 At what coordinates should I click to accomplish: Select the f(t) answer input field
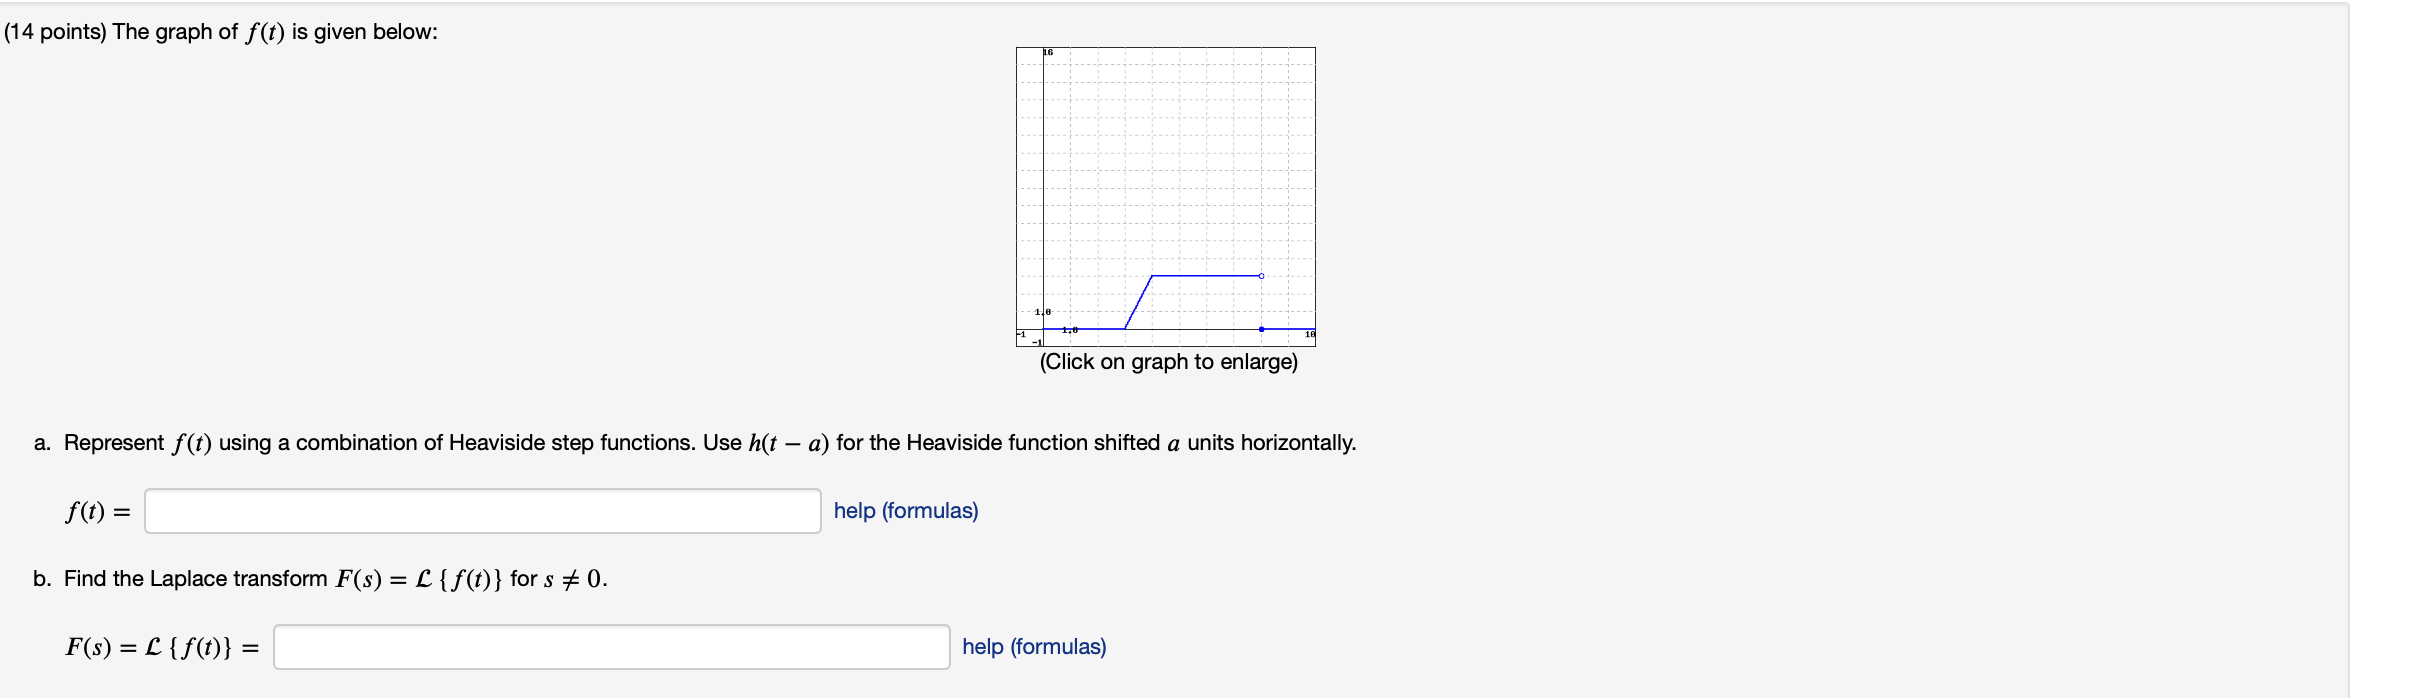pyautogui.click(x=483, y=511)
